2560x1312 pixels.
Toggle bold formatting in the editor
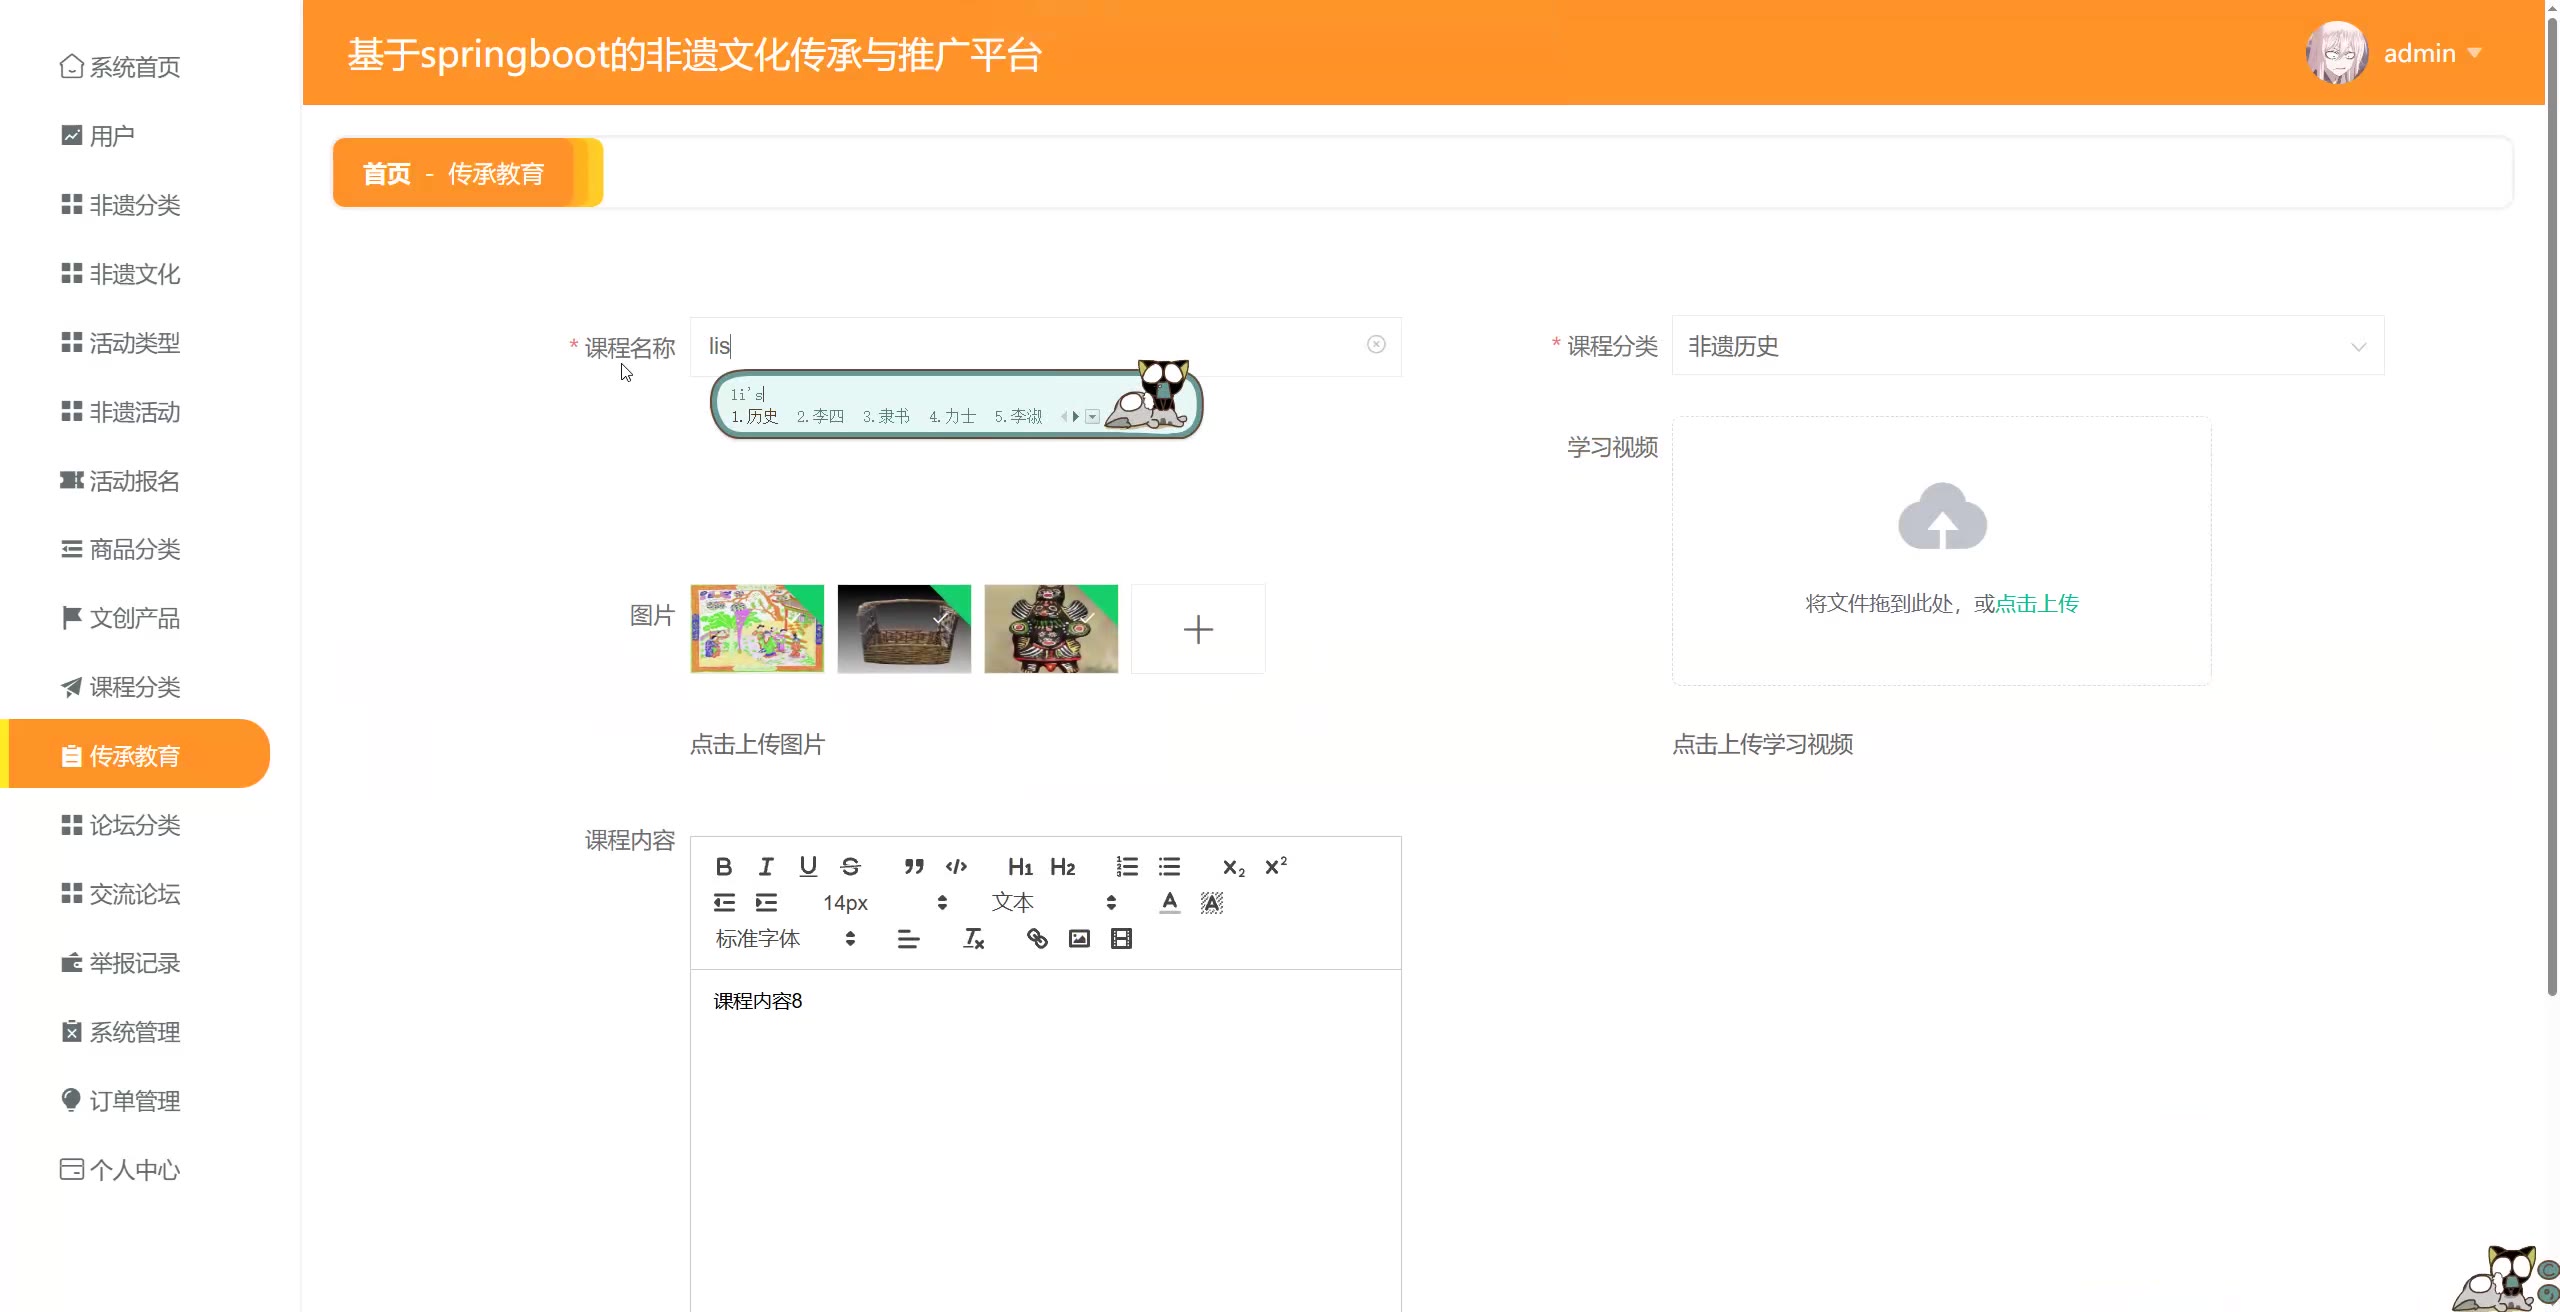[724, 867]
